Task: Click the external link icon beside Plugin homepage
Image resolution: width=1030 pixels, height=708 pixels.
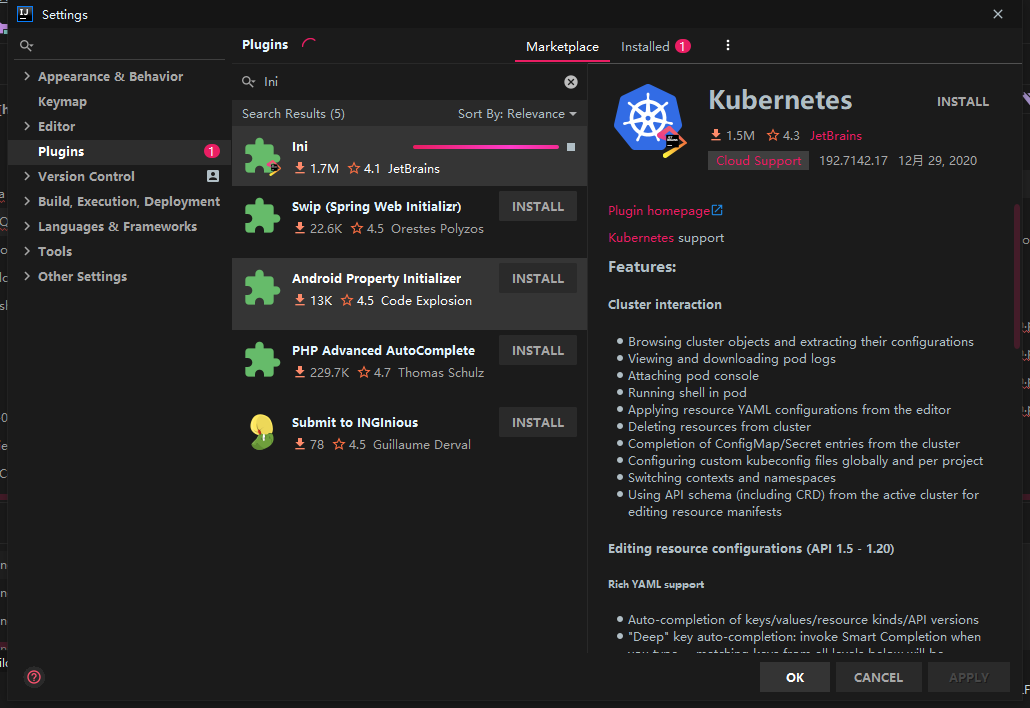Action: pyautogui.click(x=717, y=210)
